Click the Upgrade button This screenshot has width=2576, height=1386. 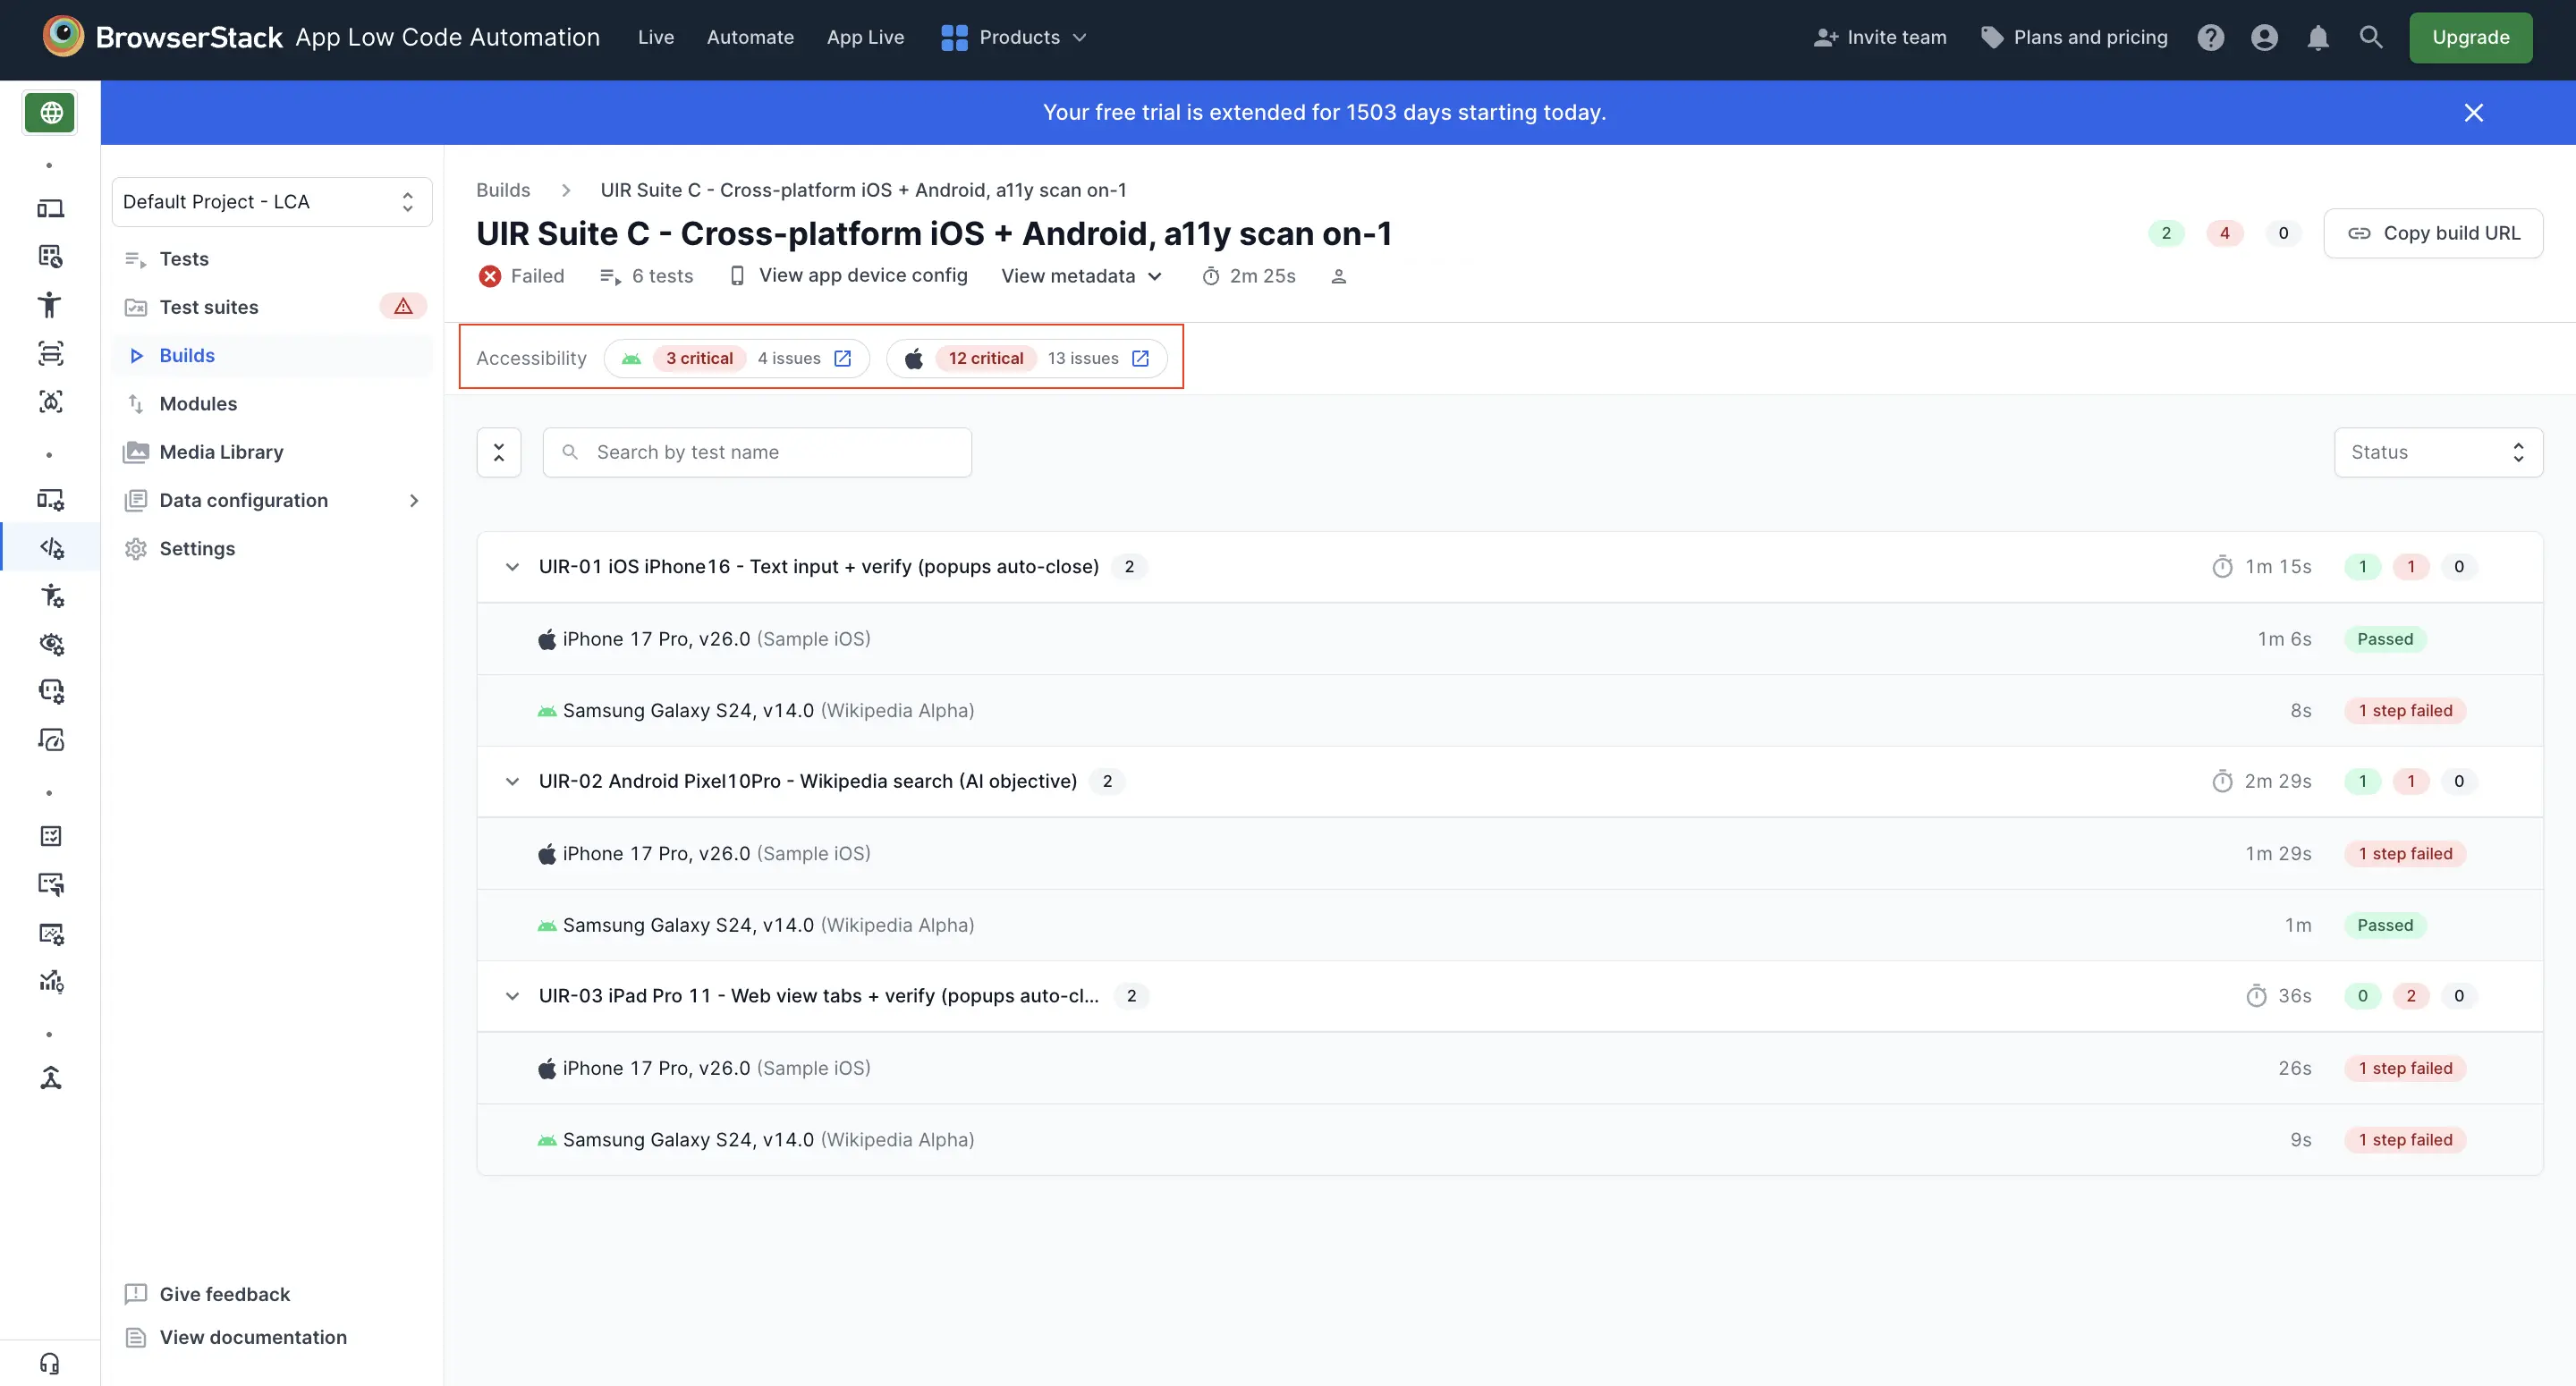click(x=2470, y=37)
